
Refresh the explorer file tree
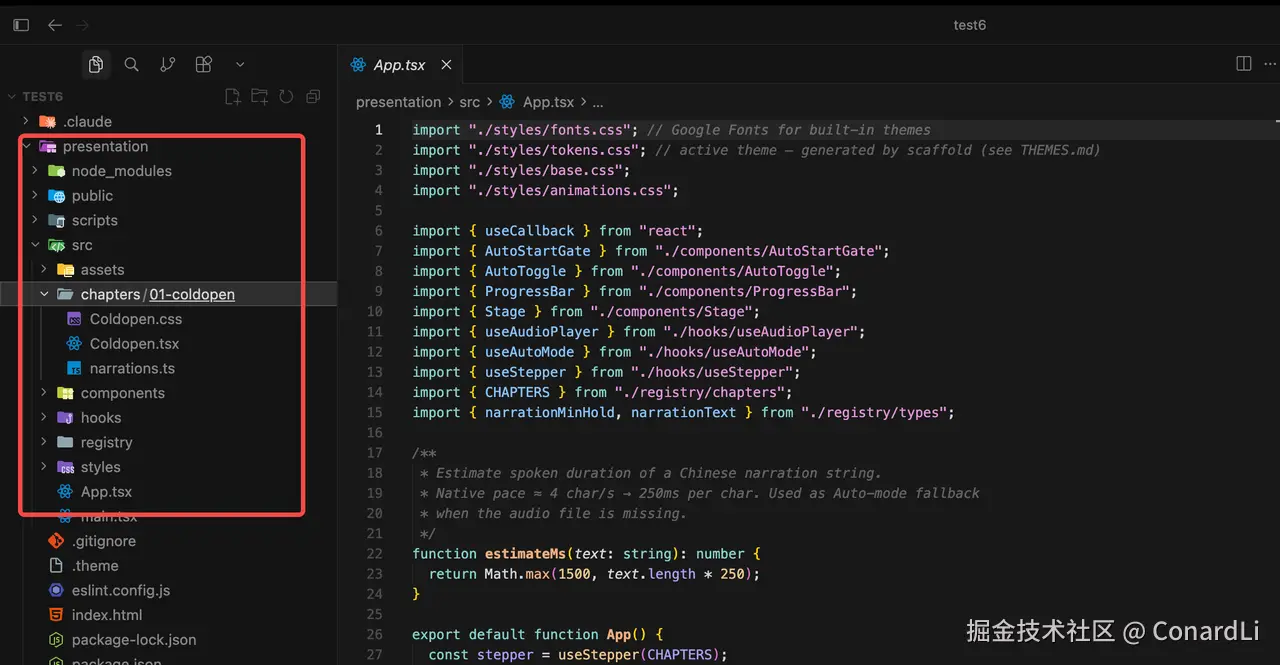pos(286,97)
